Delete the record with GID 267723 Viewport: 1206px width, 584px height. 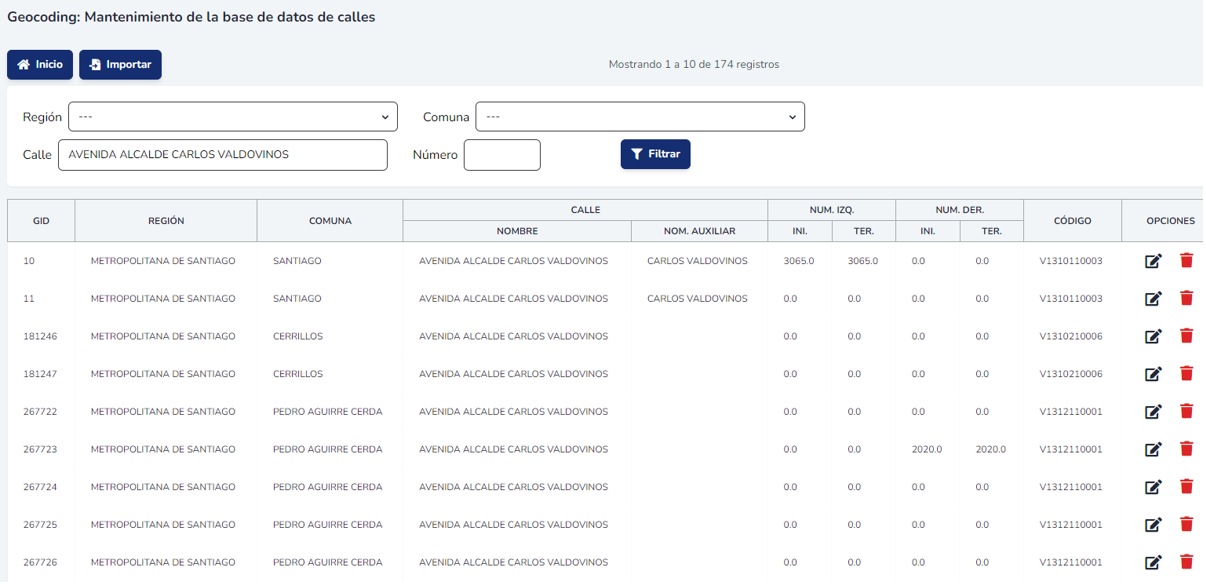tap(1186, 449)
